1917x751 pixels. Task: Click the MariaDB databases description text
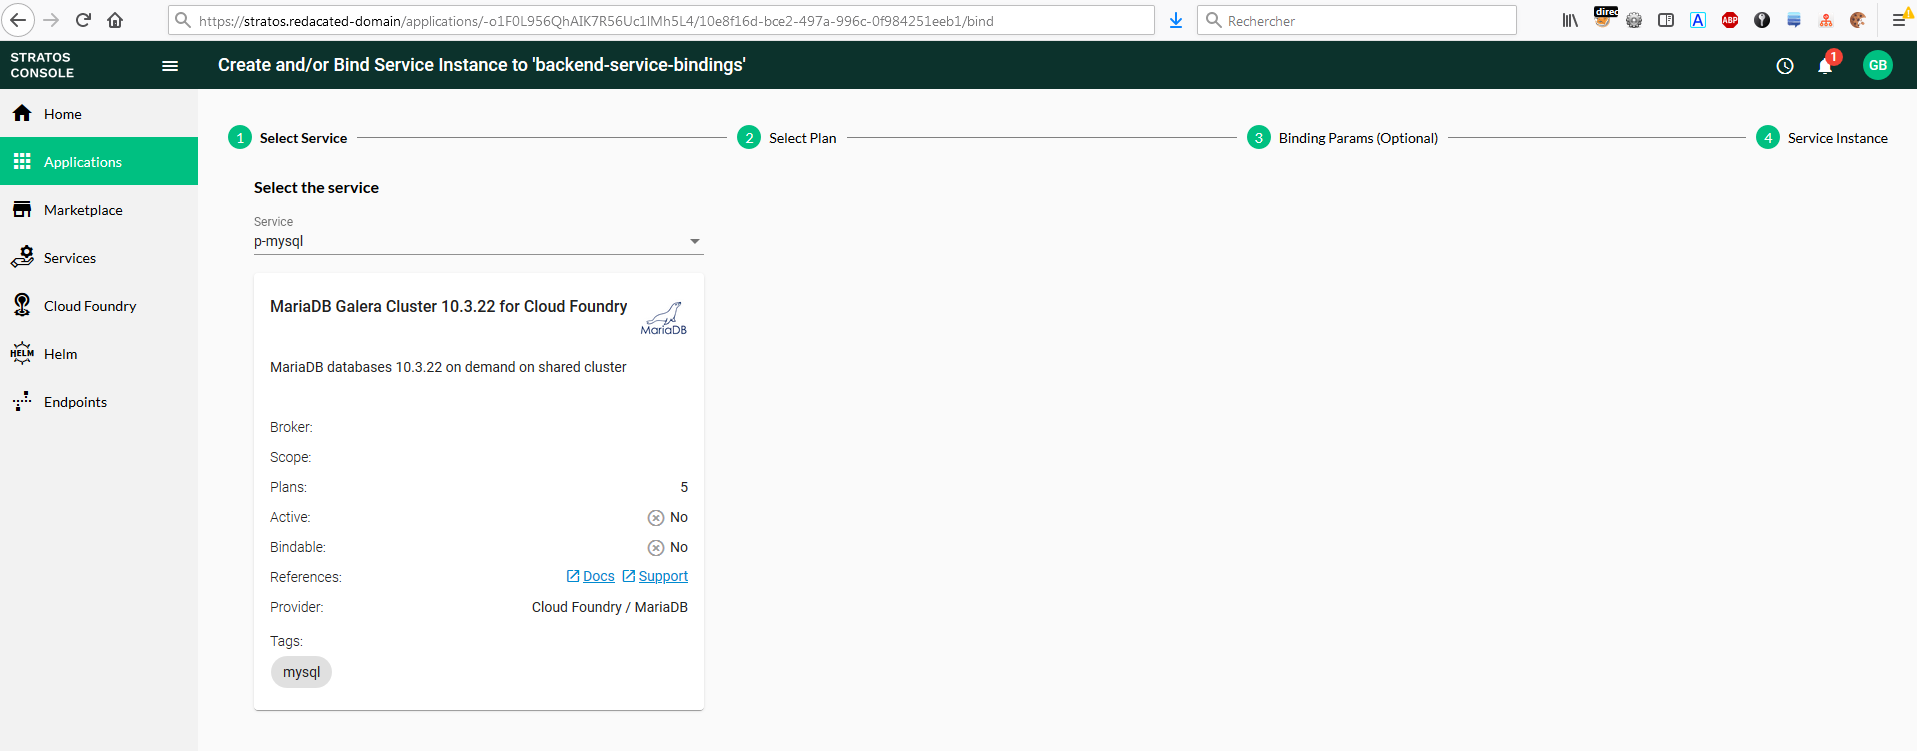448,367
